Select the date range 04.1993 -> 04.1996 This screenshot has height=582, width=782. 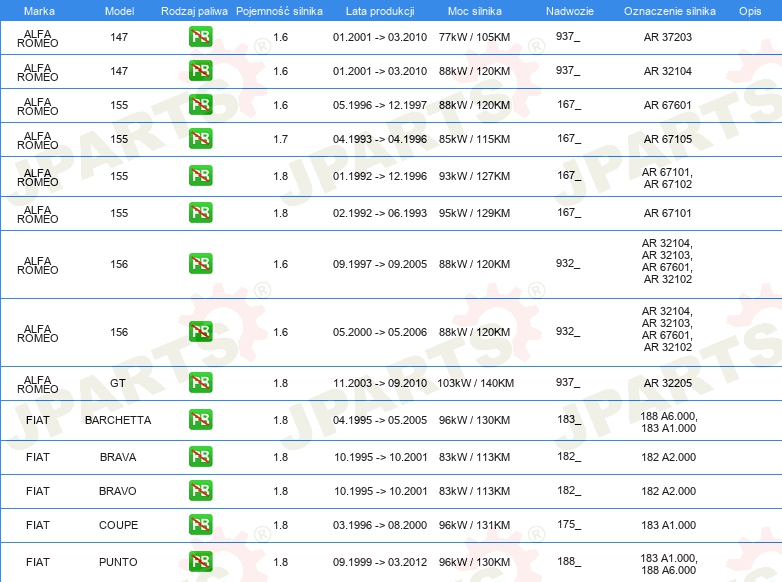pos(380,139)
